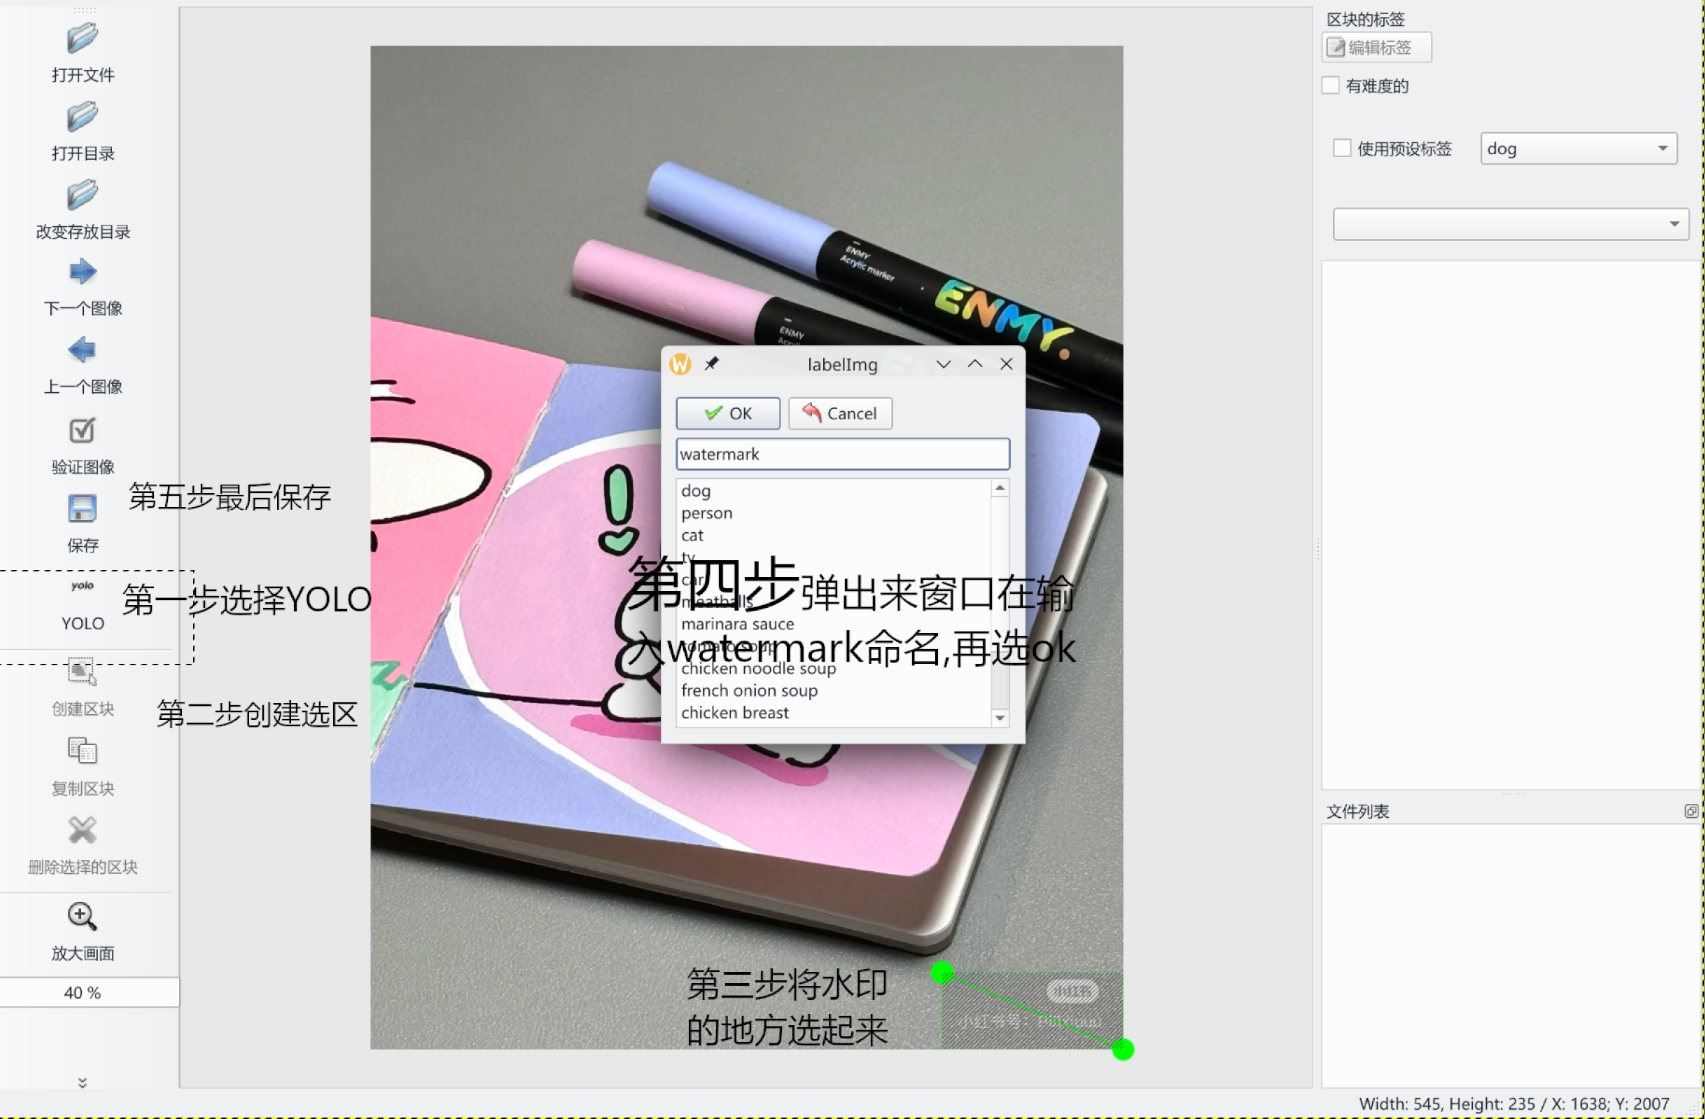Click the Verify Image (验证图像) icon

point(82,431)
